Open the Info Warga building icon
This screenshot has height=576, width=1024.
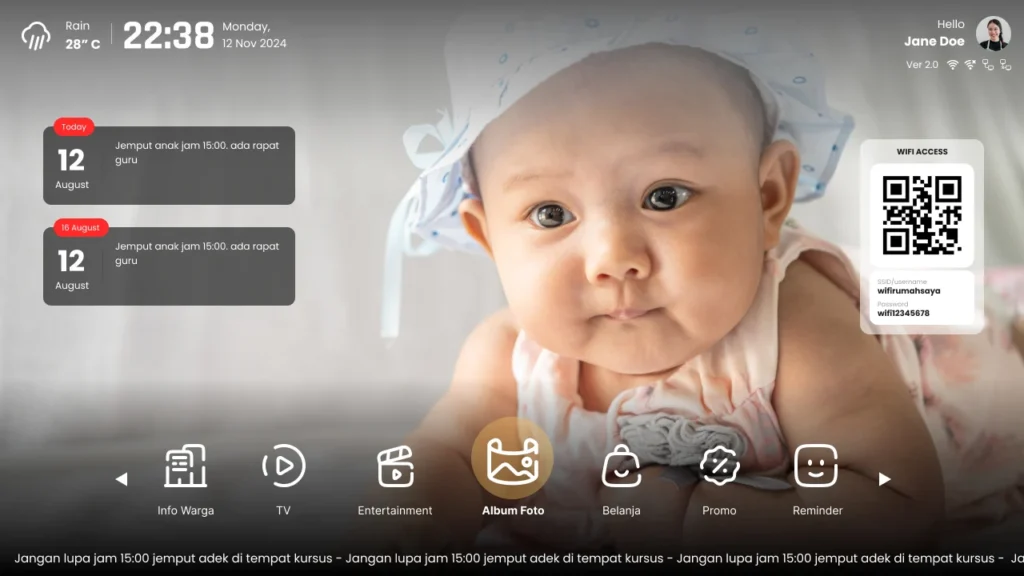(185, 466)
